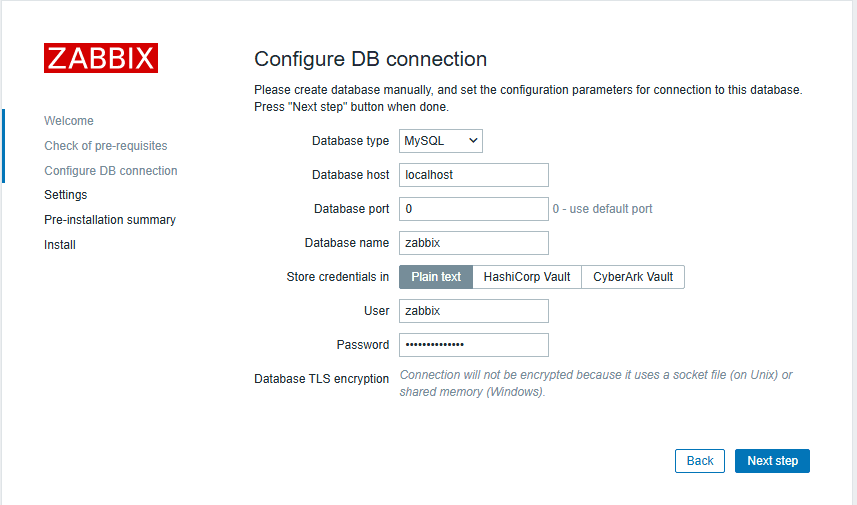Select the Database name input box
The width and height of the screenshot is (857, 505).
[473, 243]
